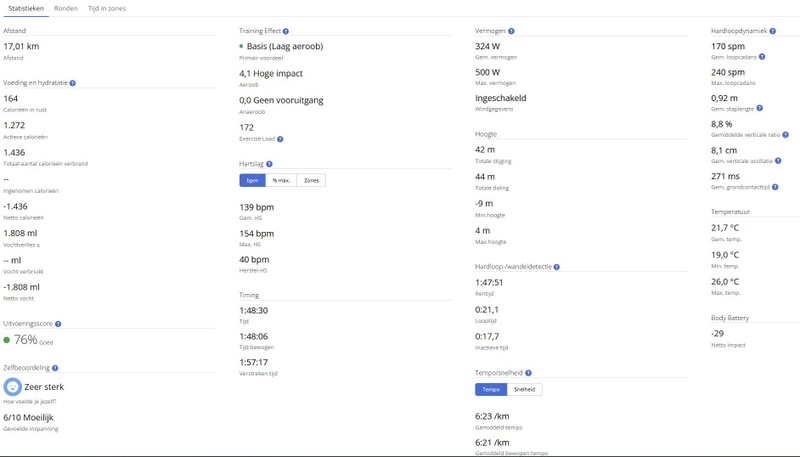Show help for Hartslag section

point(269,162)
